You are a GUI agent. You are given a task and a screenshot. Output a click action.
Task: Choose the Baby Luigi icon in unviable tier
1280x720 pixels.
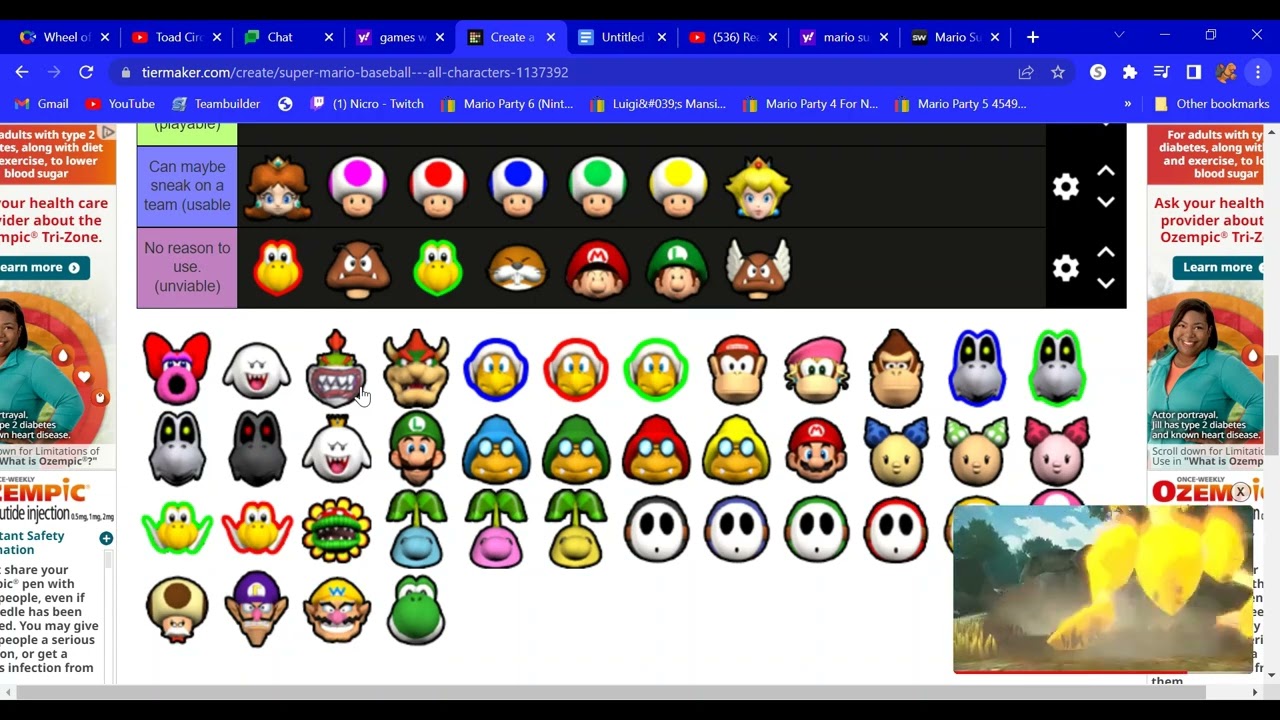coord(677,268)
